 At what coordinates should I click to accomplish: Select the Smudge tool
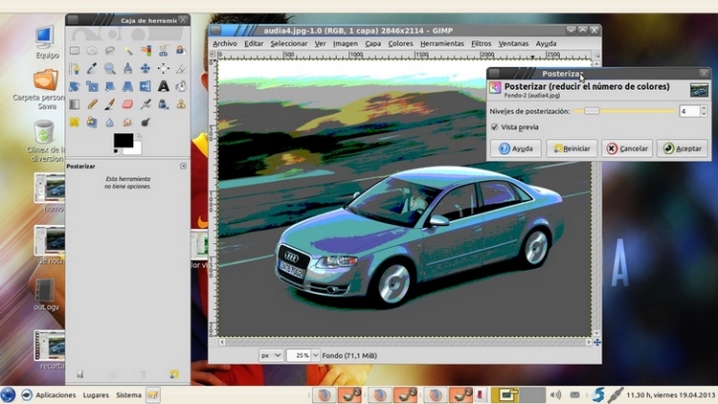pyautogui.click(x=128, y=122)
